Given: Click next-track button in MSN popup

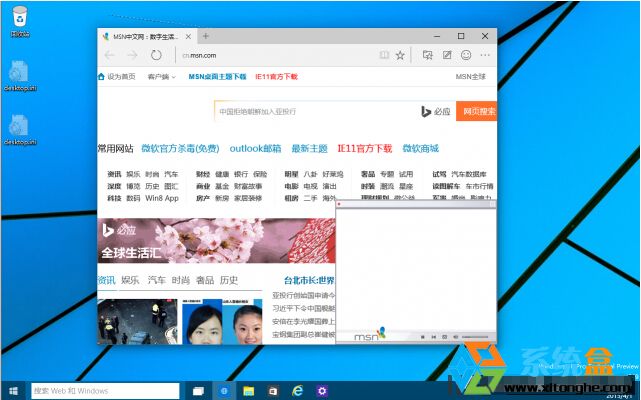Looking at the screenshot, I should [433, 337].
